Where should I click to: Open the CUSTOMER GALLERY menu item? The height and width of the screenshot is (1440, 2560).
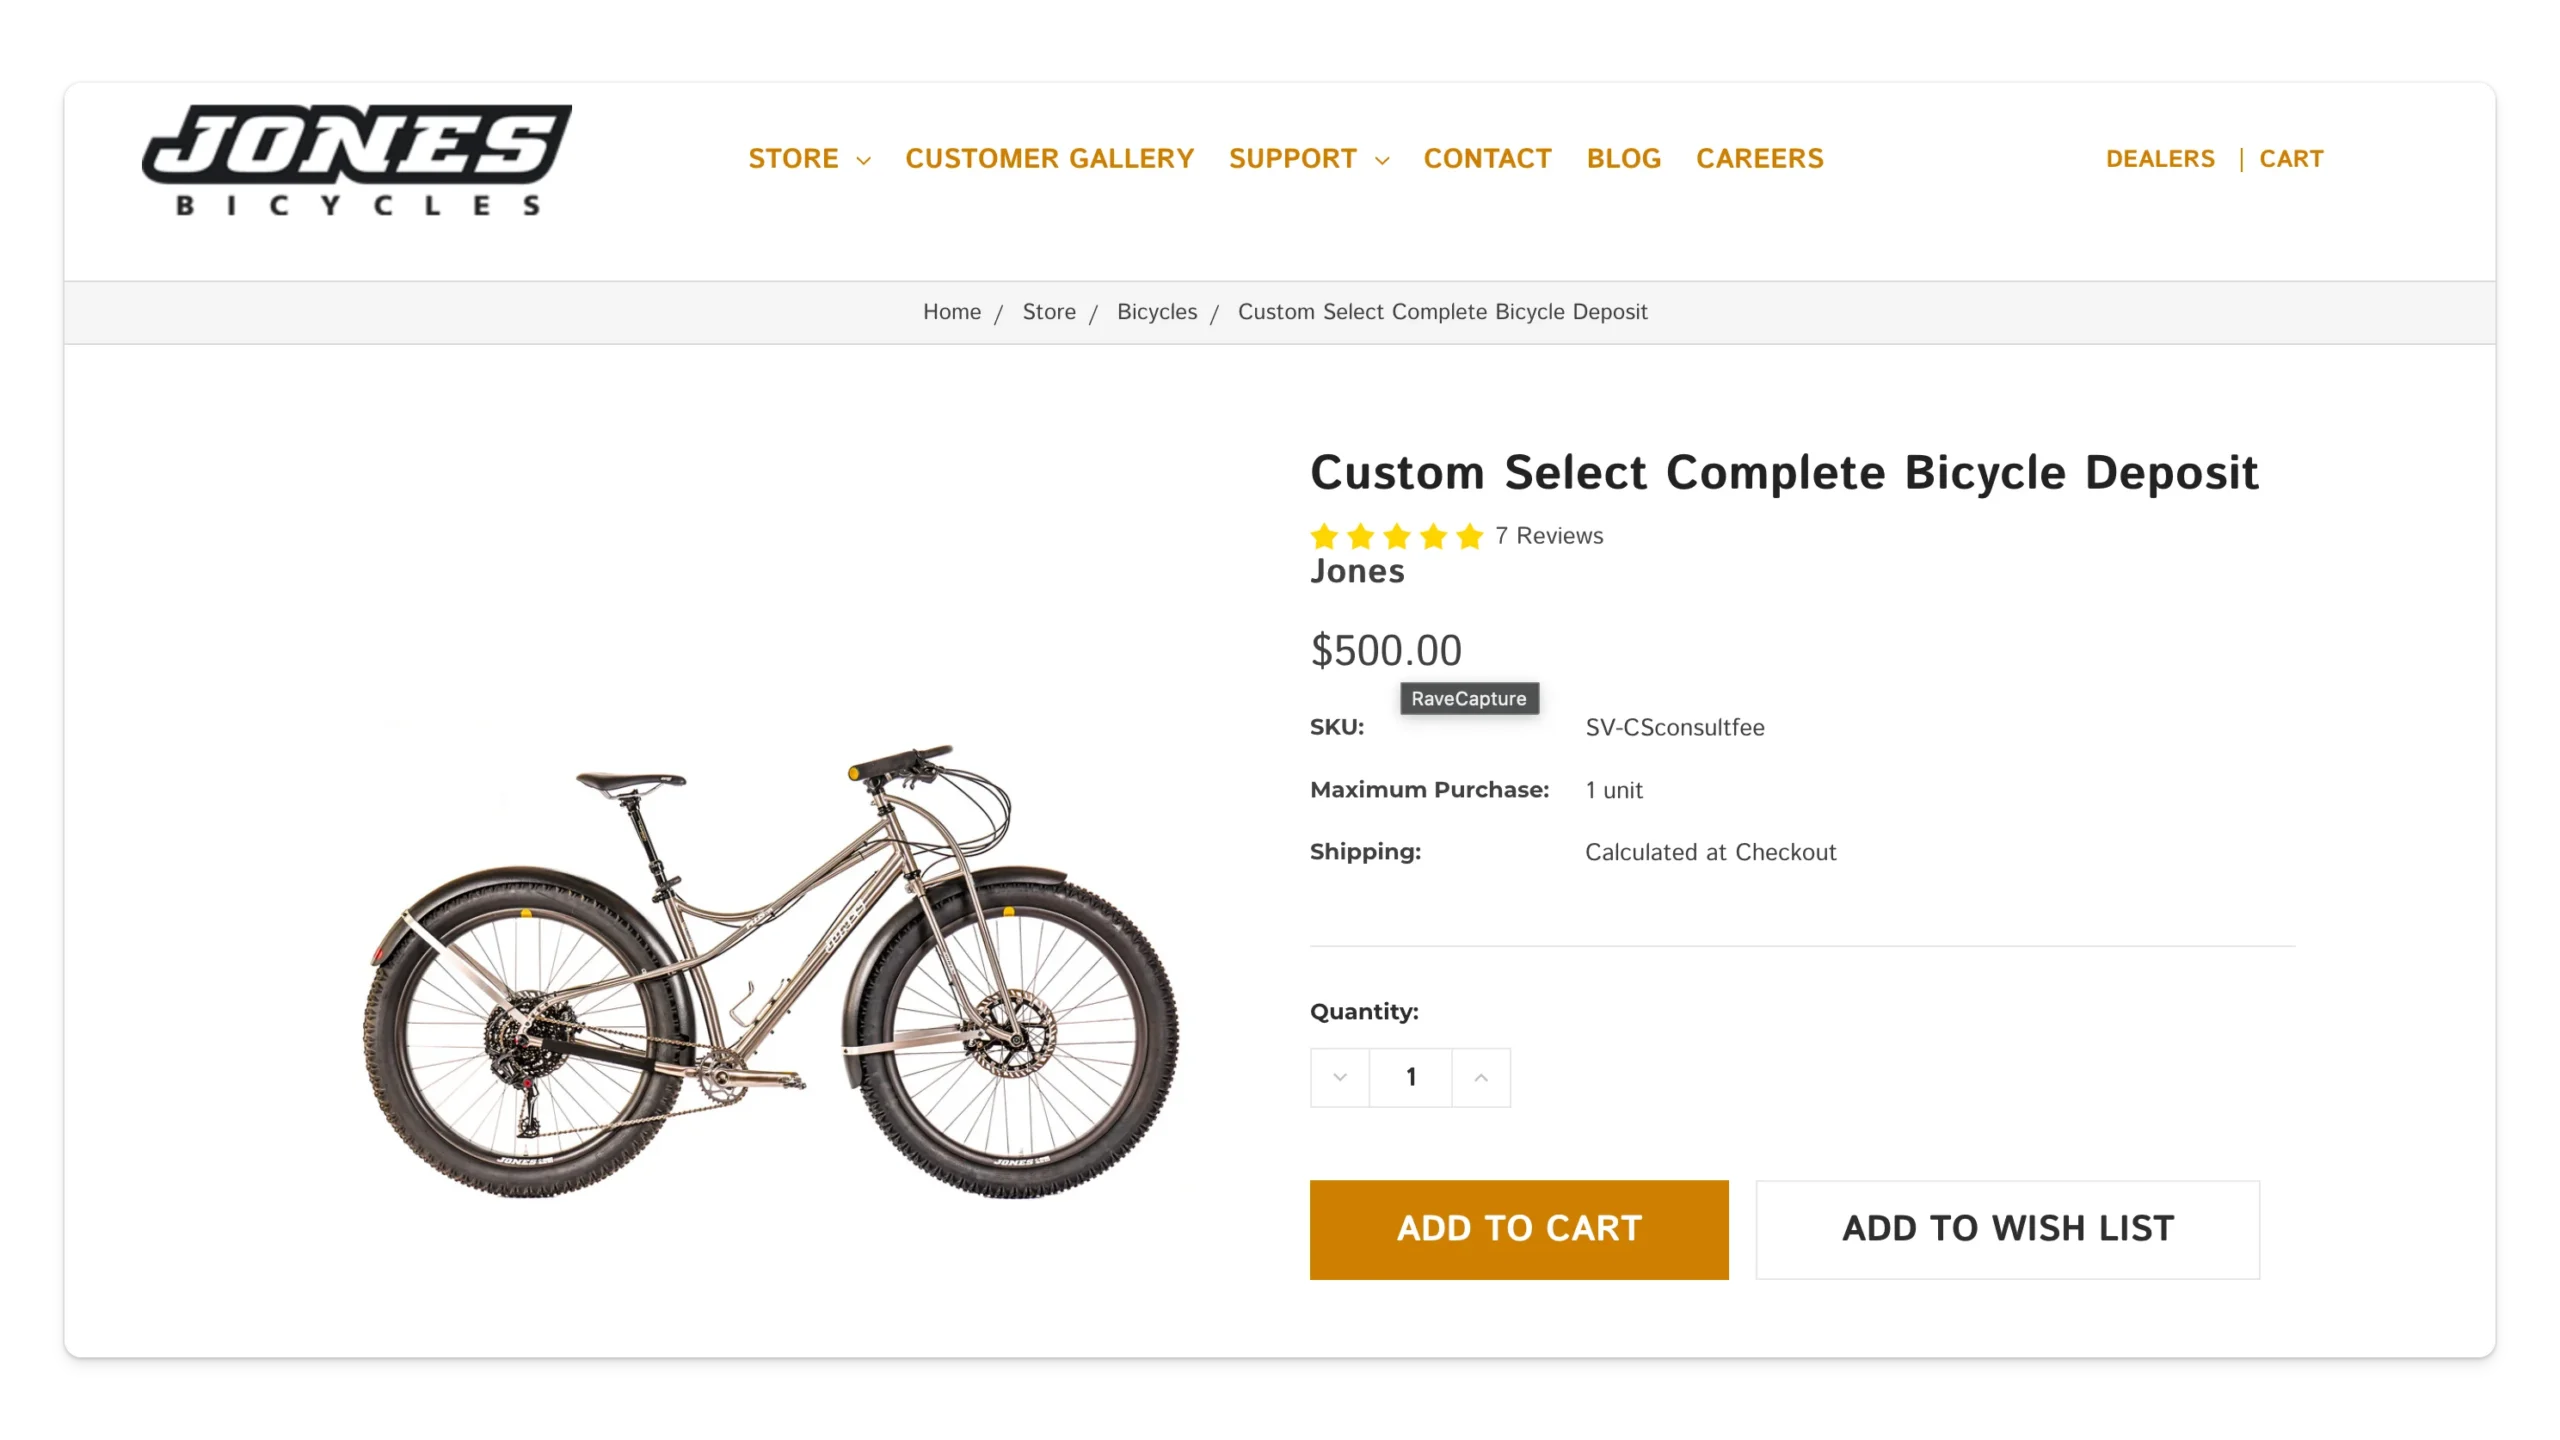(x=1050, y=158)
